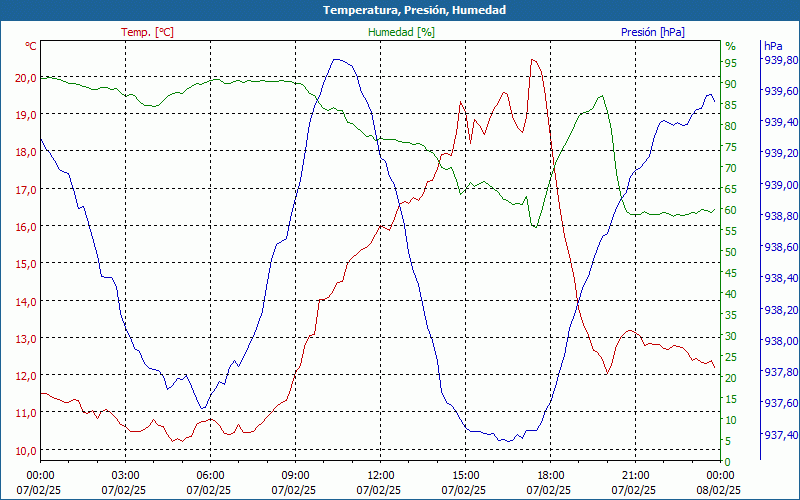The image size is (800, 500).
Task: Click "85" on the green humidity axis
Action: coord(731,105)
